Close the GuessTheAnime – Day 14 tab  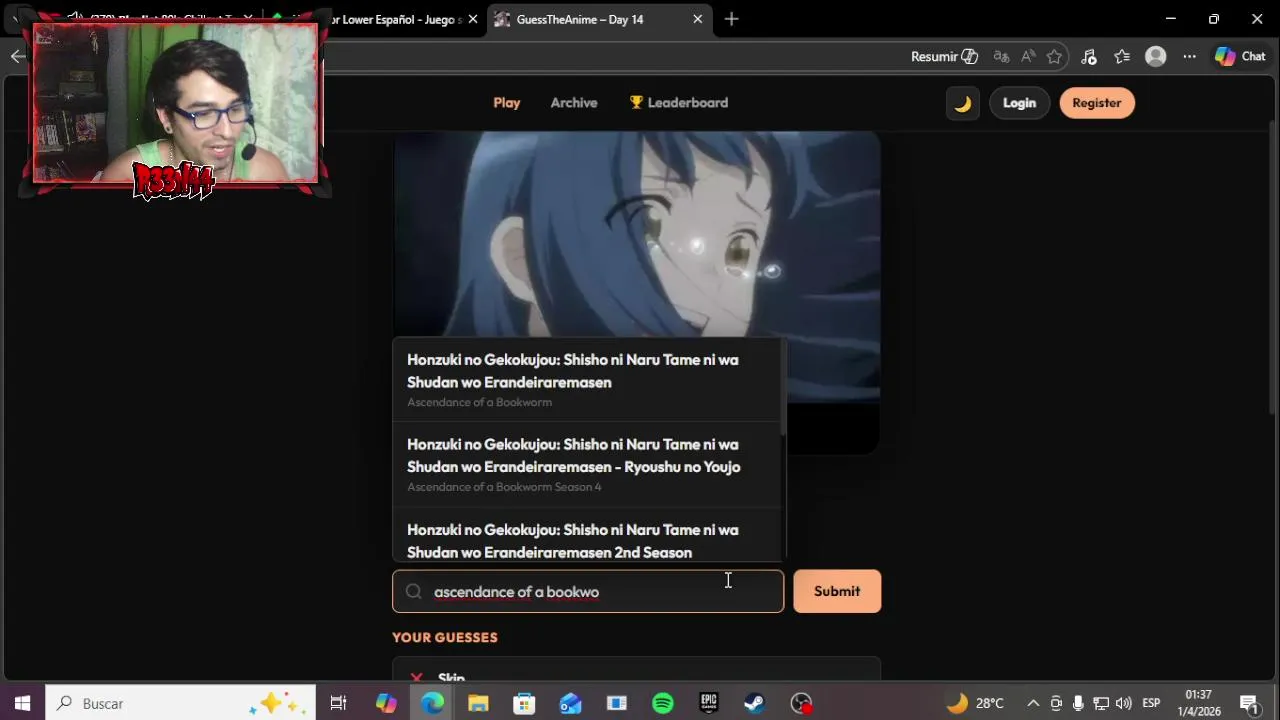(697, 19)
